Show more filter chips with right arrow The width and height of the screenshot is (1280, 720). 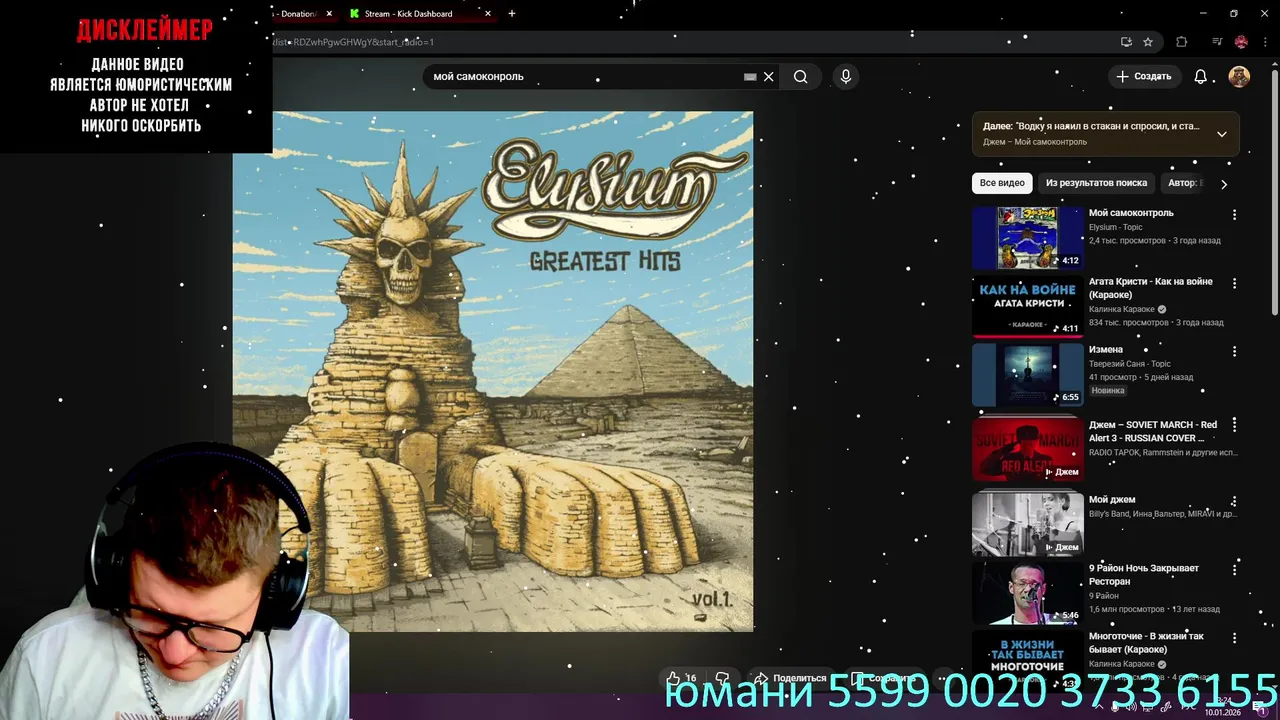[1223, 184]
